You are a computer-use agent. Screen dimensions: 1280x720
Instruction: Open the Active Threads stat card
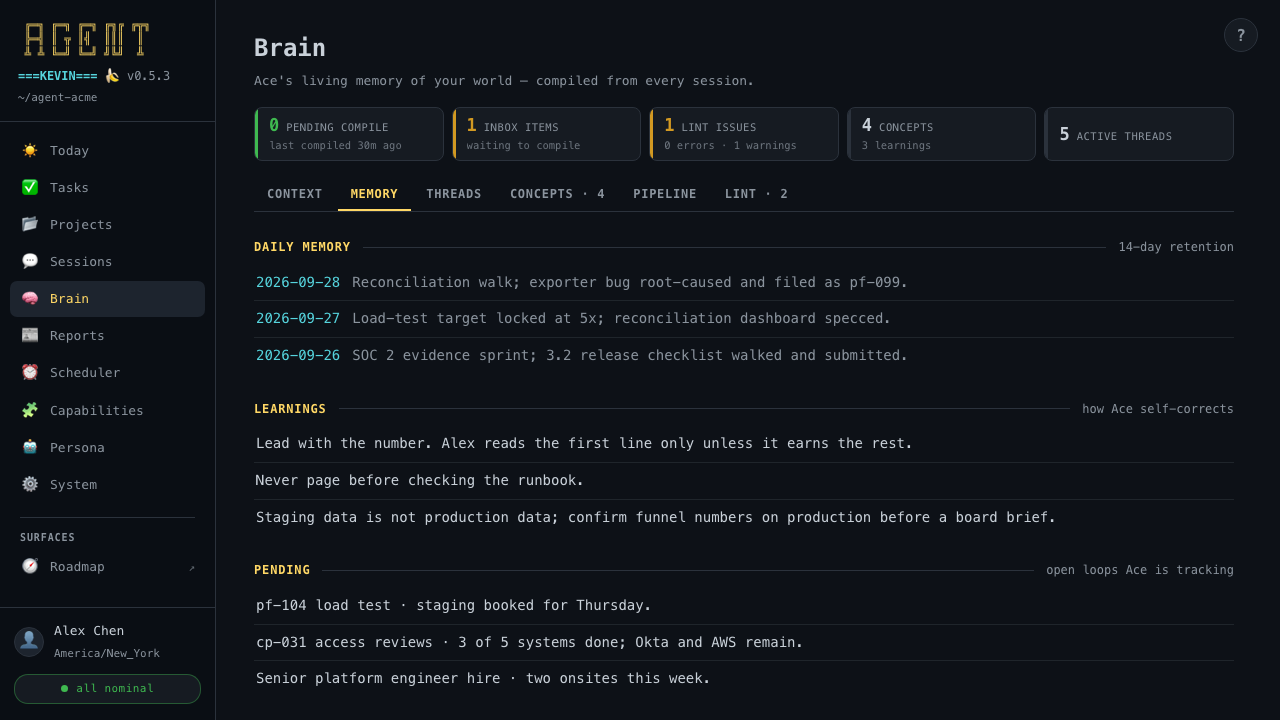[x=1139, y=134]
